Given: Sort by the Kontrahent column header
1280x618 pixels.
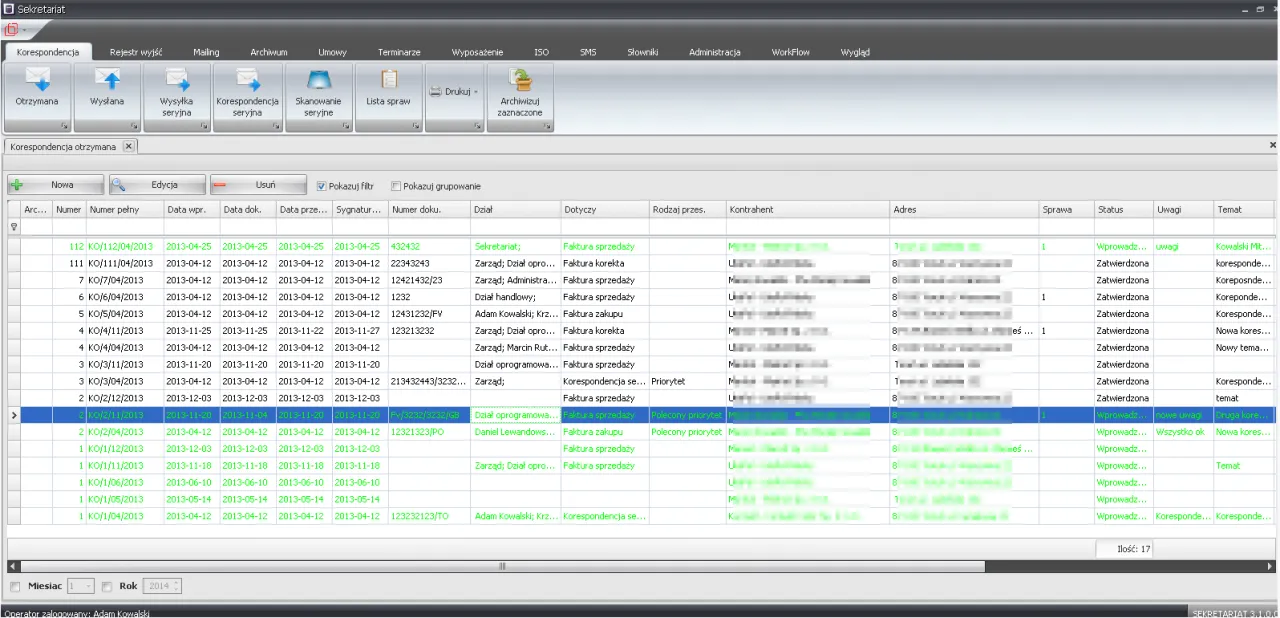Looking at the screenshot, I should (x=807, y=210).
